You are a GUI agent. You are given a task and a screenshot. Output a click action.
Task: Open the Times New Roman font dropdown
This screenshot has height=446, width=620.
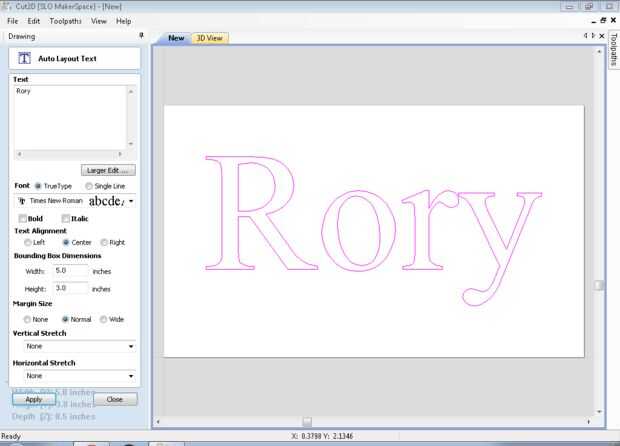point(131,201)
